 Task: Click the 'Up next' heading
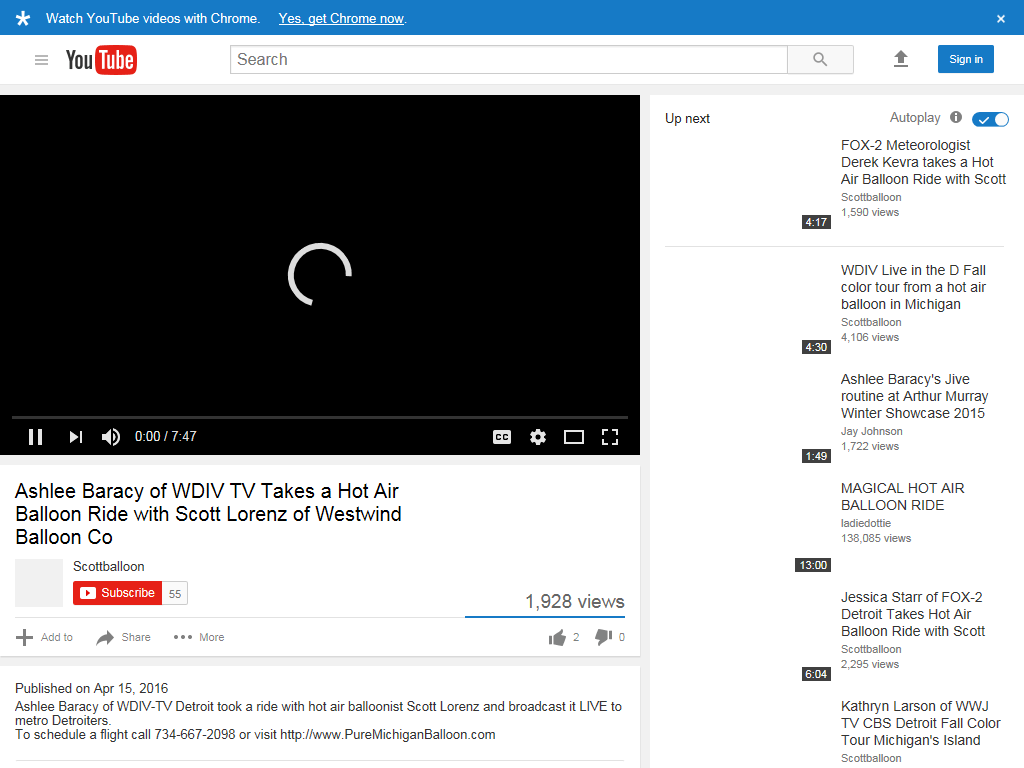(x=687, y=119)
